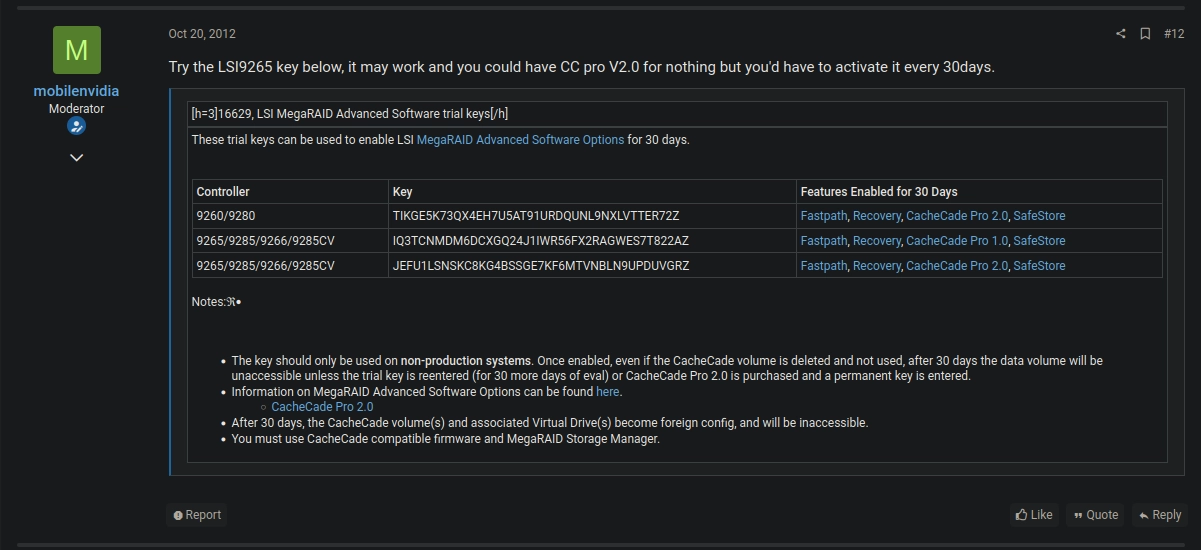Click the Moderator title under the username
Screen dimensions: 1201x550
point(76,108)
